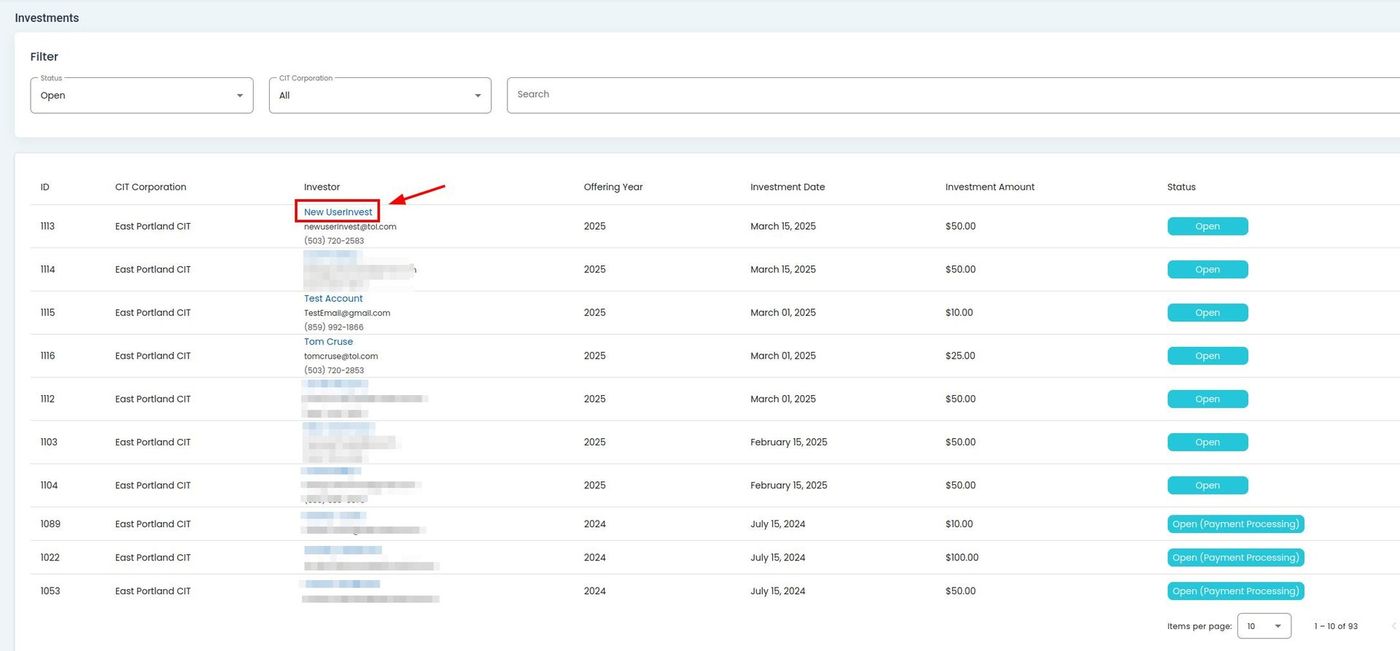Click the Status column header
Viewport: 1400px width, 651px height.
point(1181,187)
